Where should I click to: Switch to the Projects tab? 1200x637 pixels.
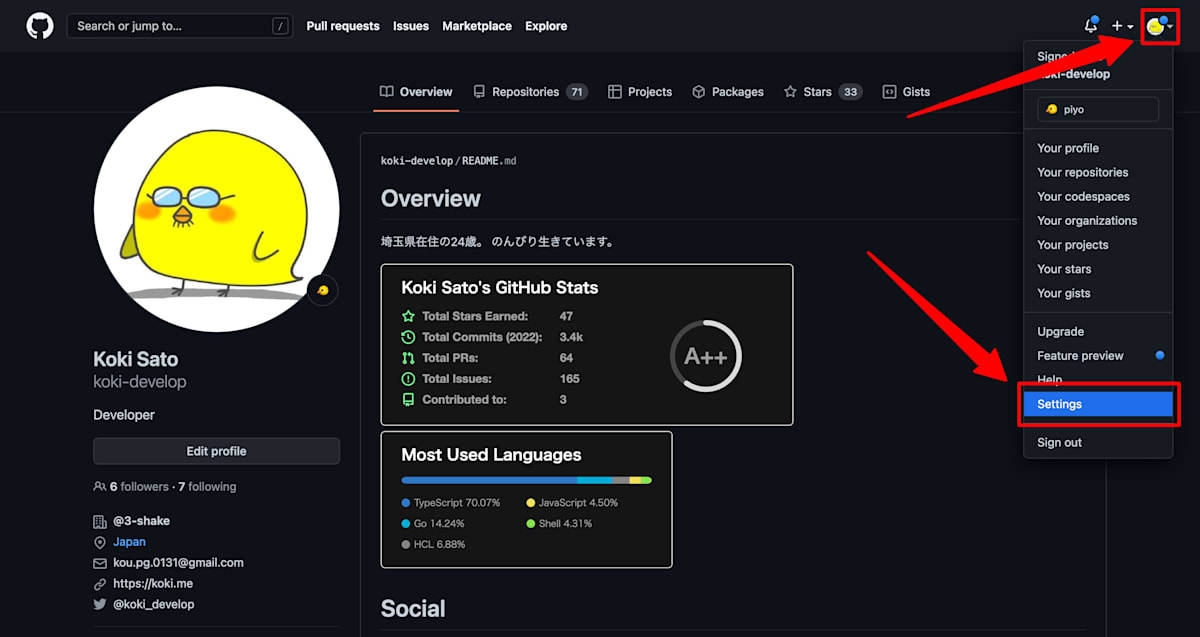(x=640, y=92)
